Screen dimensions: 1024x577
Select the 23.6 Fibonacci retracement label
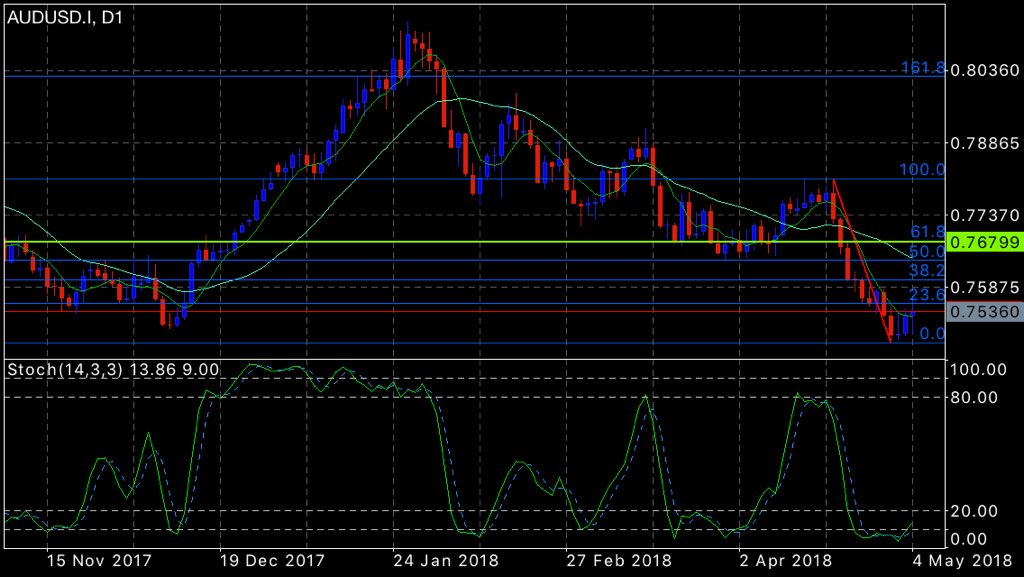click(925, 292)
